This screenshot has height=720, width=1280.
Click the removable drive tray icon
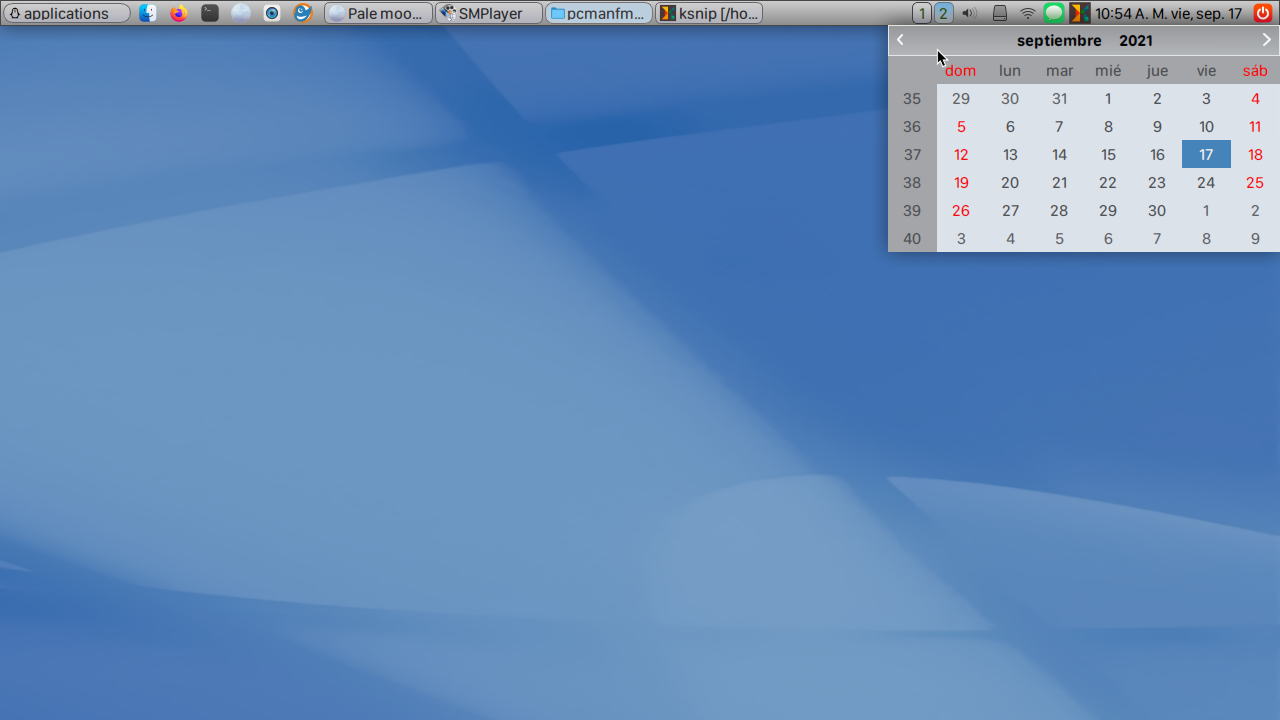(x=999, y=13)
